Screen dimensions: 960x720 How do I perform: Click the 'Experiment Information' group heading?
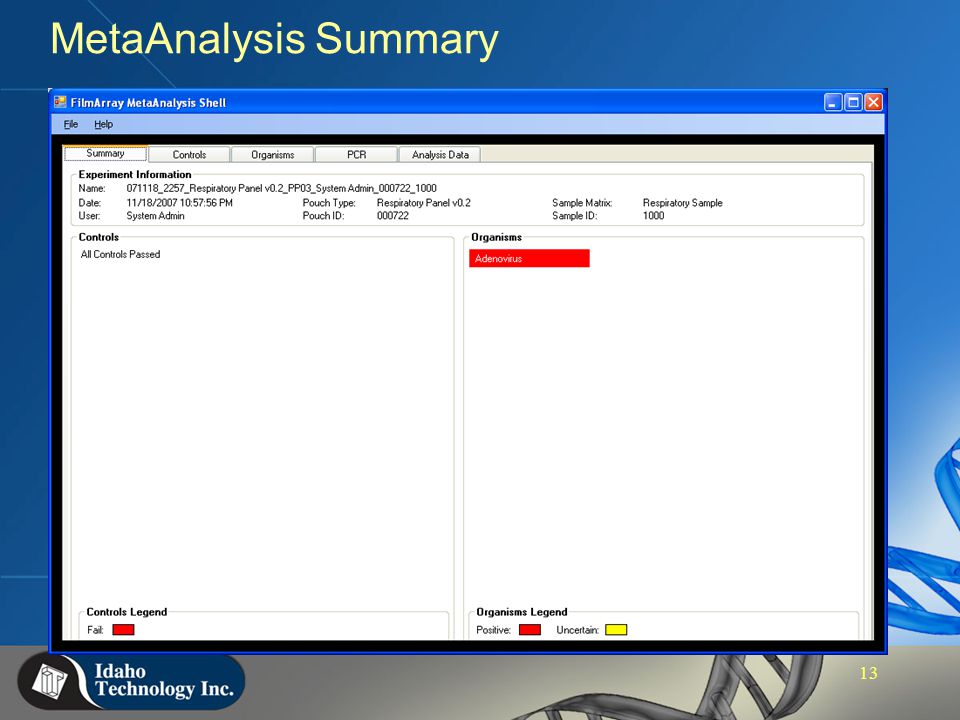pos(135,174)
